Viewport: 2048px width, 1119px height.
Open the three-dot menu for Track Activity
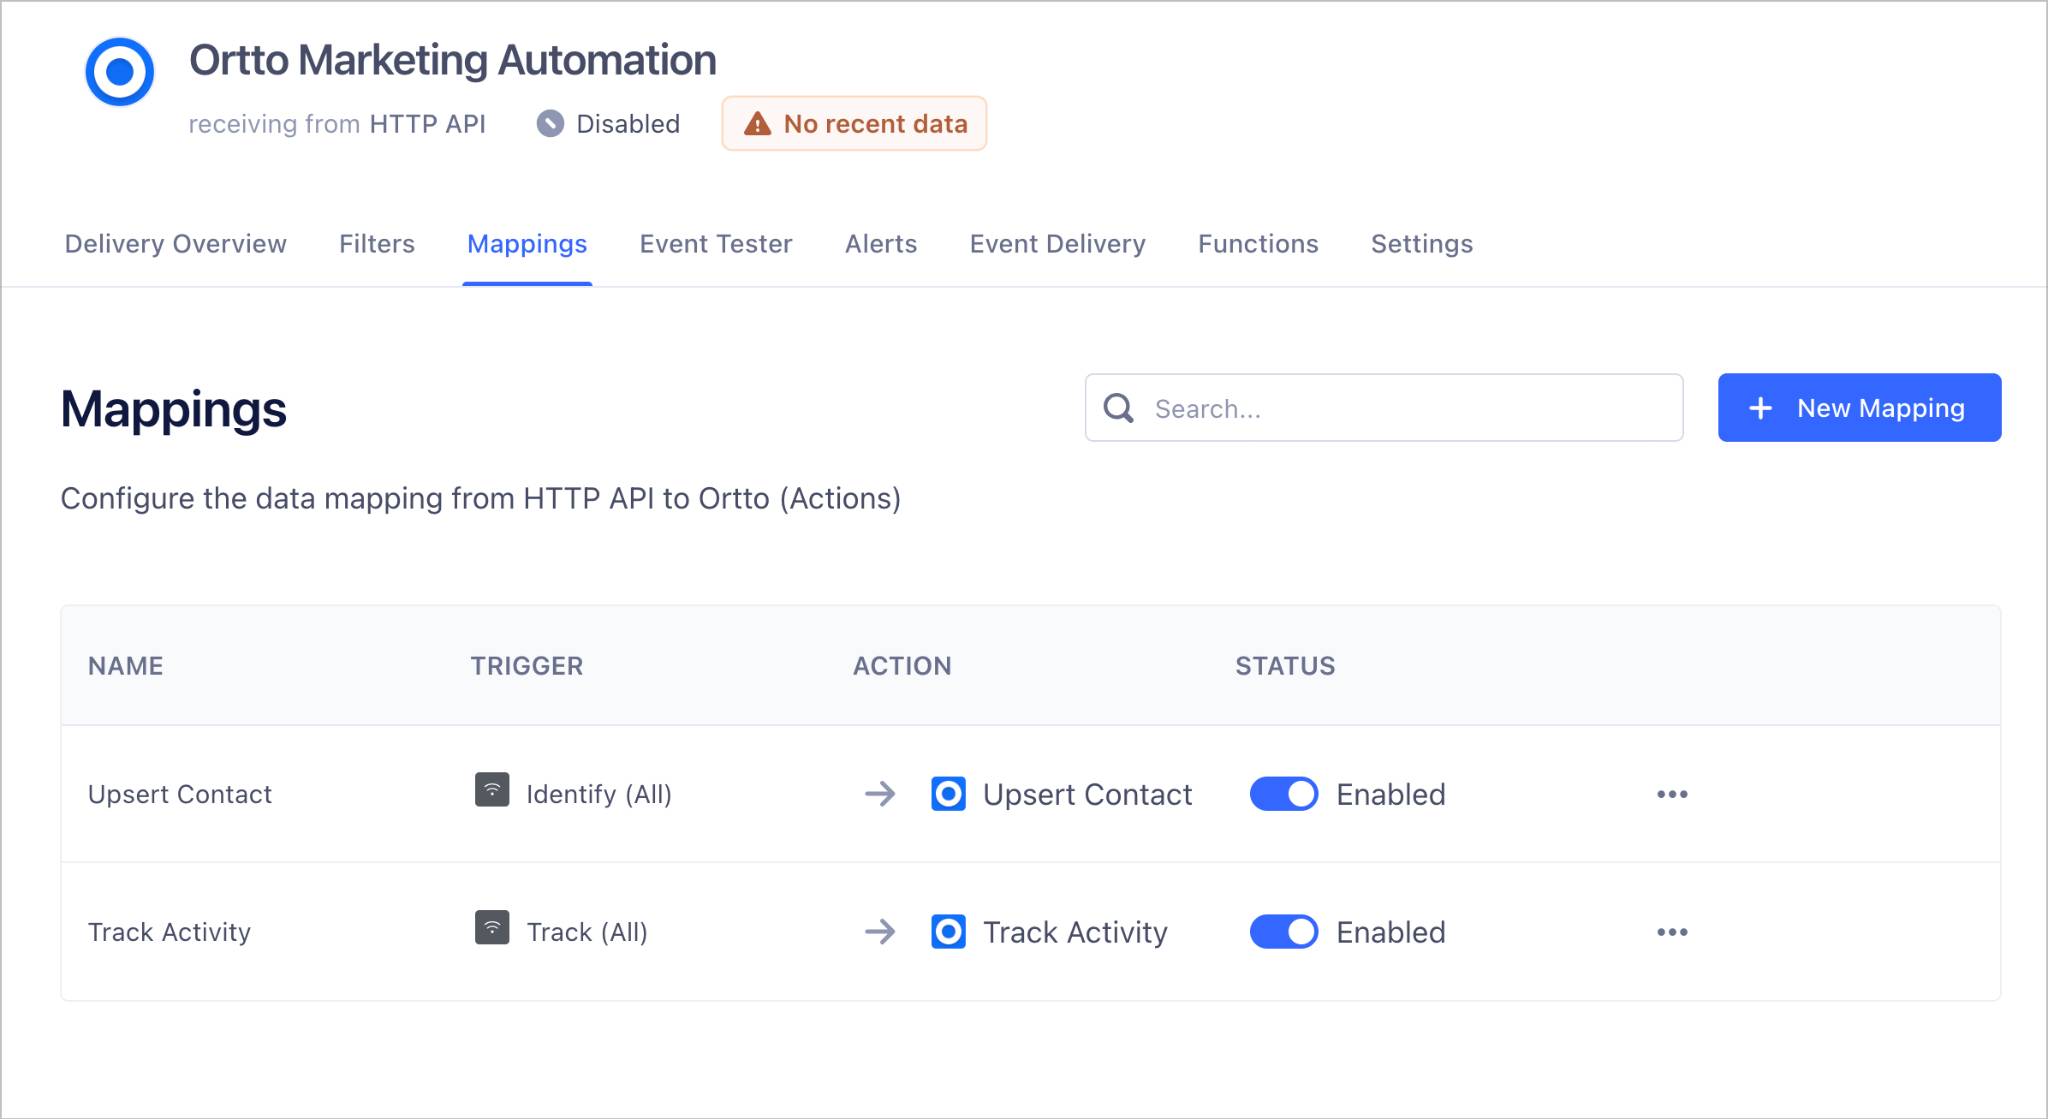[1672, 932]
